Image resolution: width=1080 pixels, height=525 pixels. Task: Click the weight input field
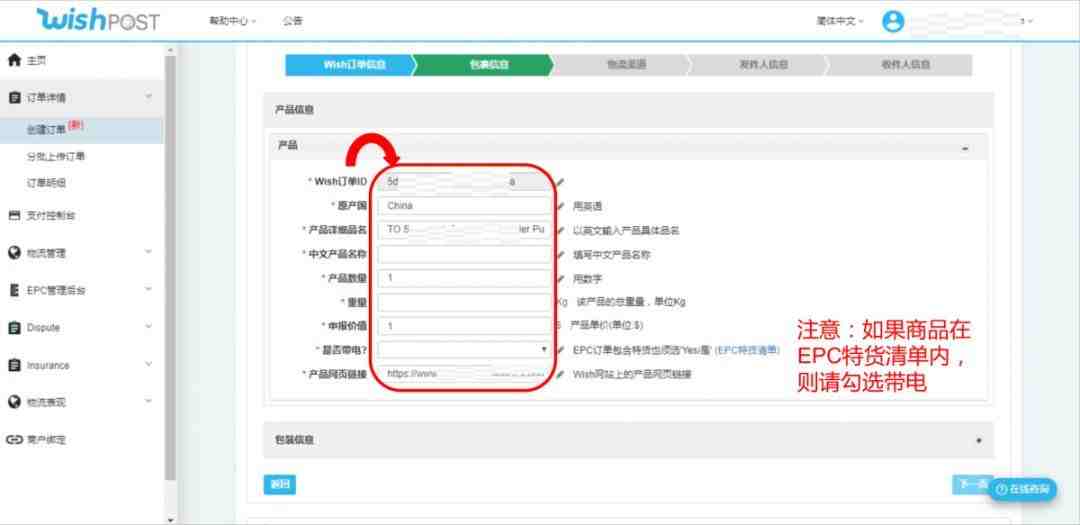coord(464,302)
